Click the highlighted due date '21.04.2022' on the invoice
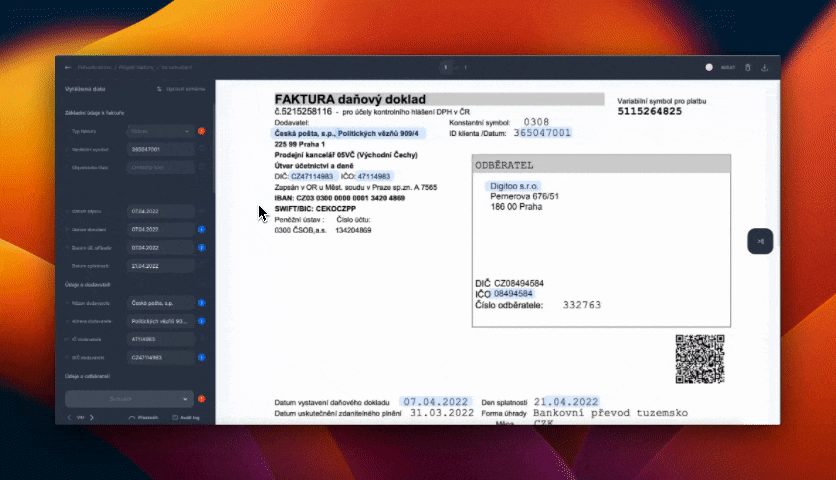Screen dimensions: 836x480 tap(566, 402)
